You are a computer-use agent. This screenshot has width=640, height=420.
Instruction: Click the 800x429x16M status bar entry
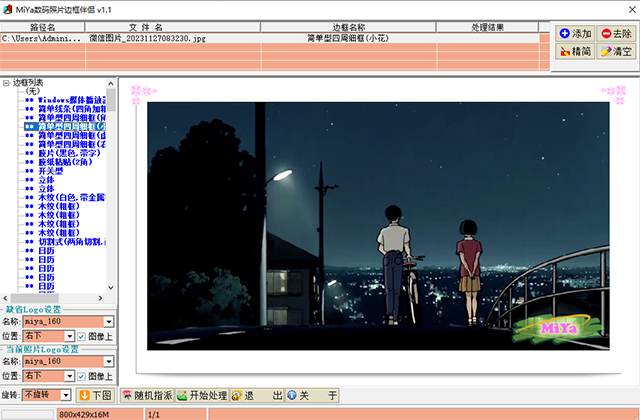pos(100,415)
